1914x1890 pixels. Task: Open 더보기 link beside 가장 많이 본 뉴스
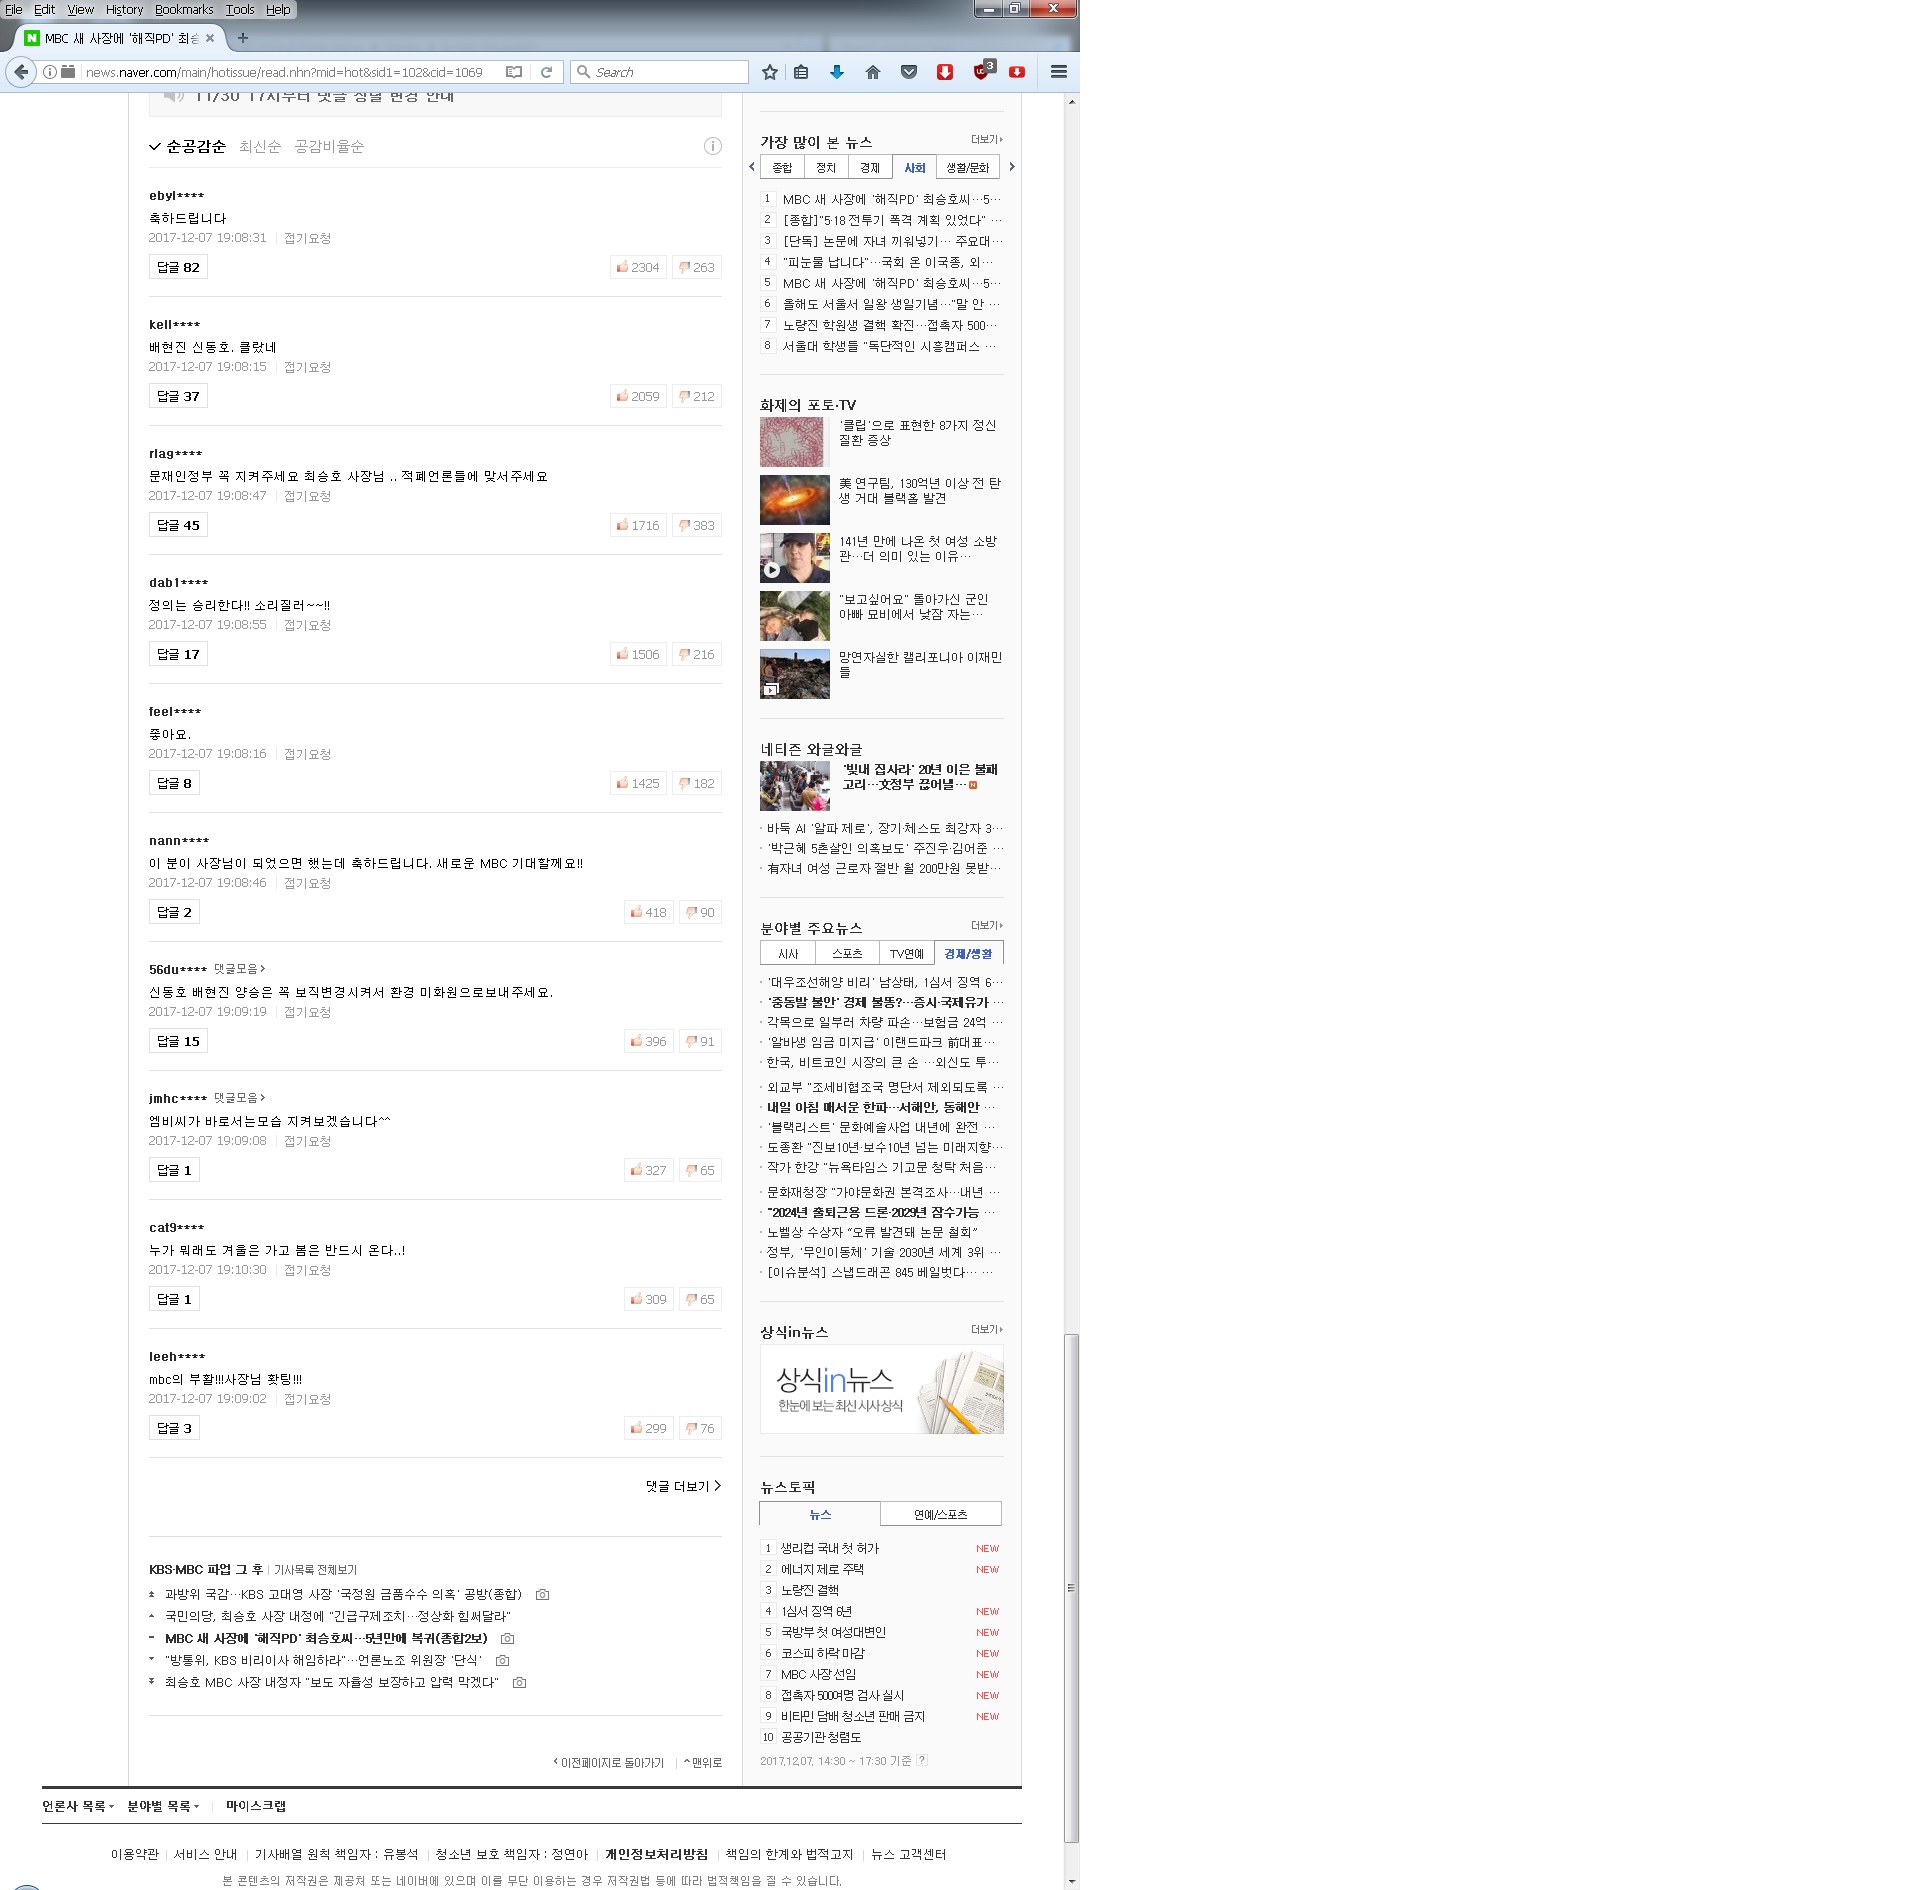click(x=987, y=140)
